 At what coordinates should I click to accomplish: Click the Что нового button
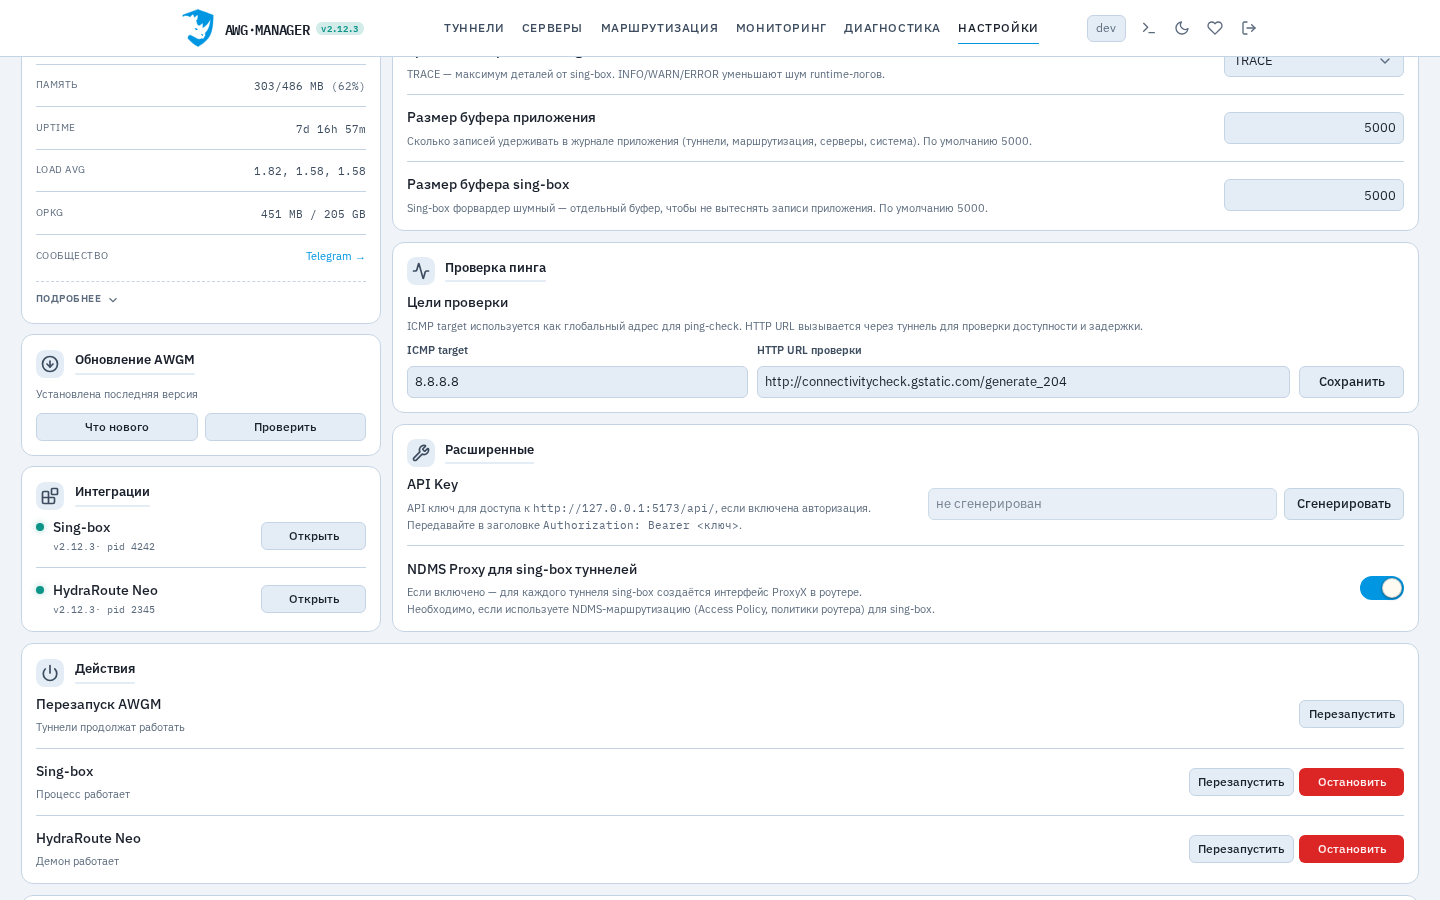[x=117, y=427]
